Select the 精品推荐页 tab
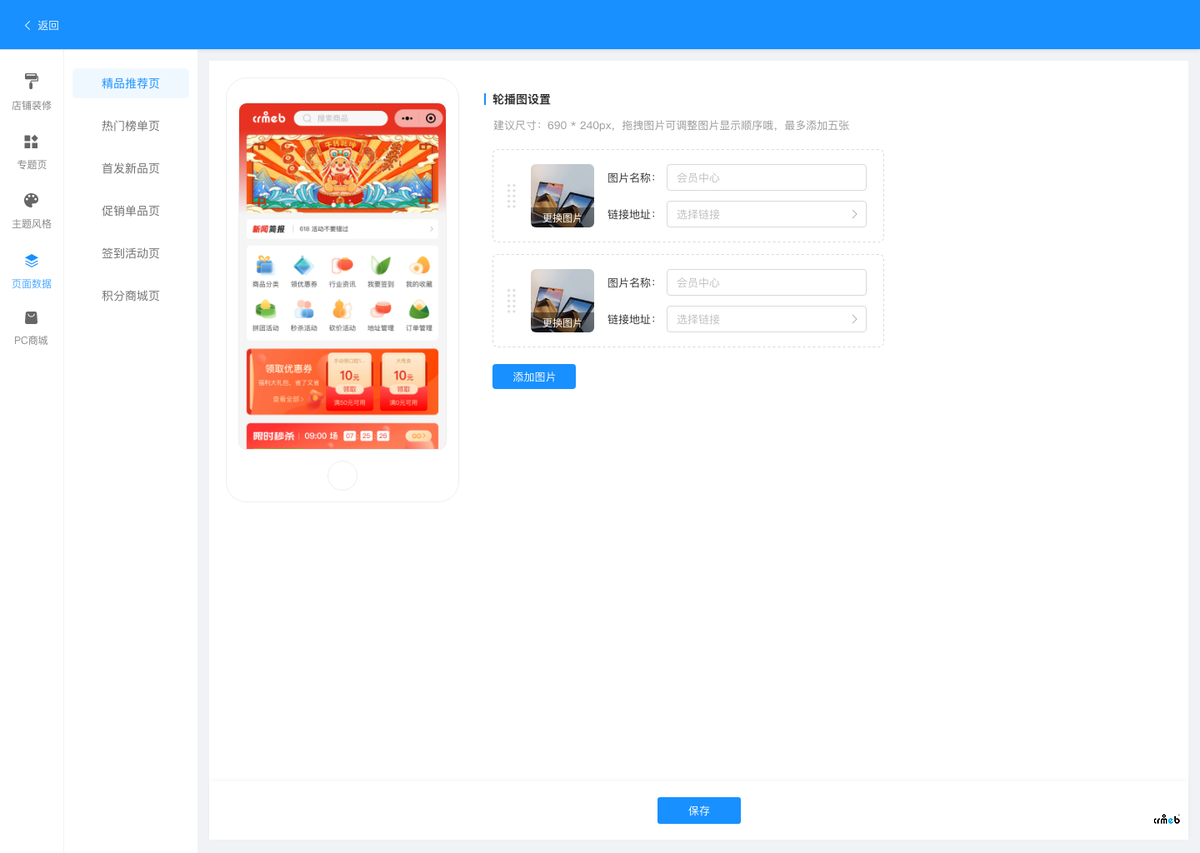This screenshot has height=853, width=1200. [x=131, y=83]
